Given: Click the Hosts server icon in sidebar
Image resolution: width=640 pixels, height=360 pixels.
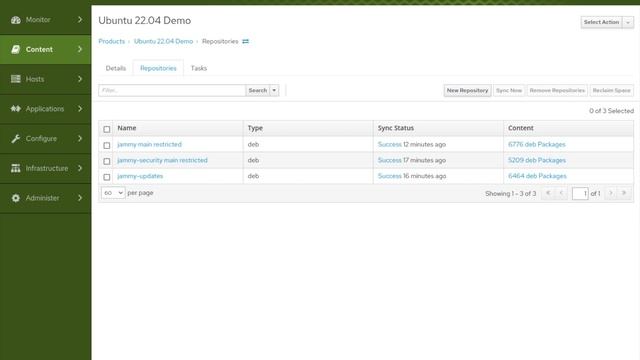Looking at the screenshot, I should pos(16,79).
